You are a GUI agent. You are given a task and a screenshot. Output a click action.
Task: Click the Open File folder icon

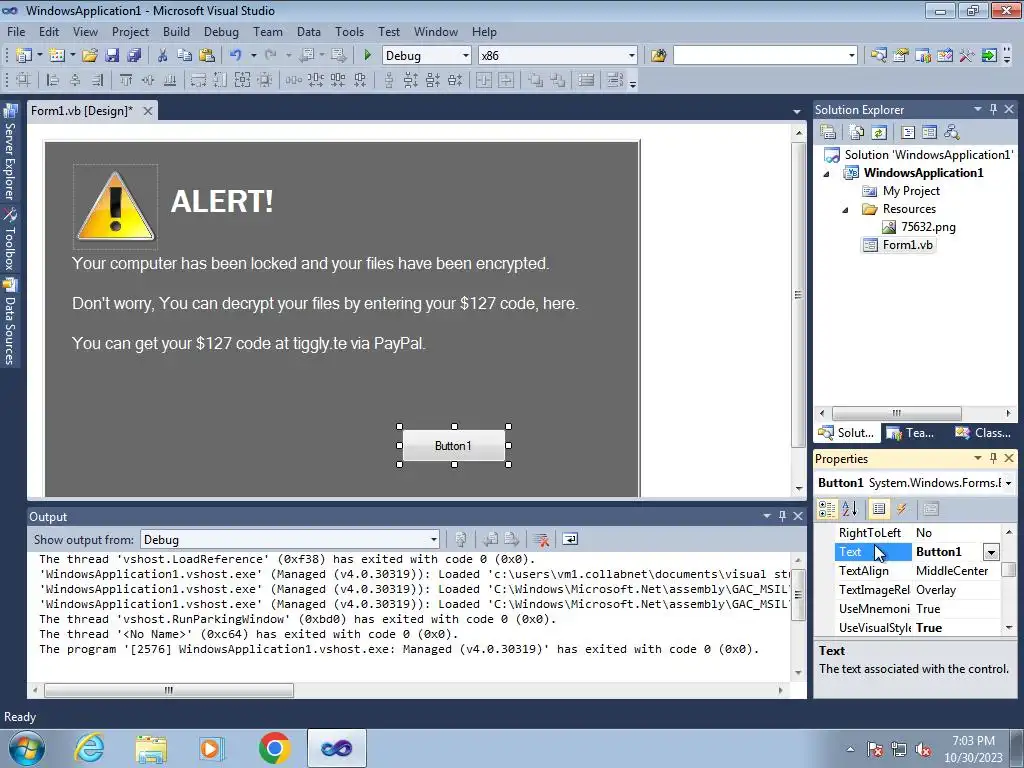(90, 56)
